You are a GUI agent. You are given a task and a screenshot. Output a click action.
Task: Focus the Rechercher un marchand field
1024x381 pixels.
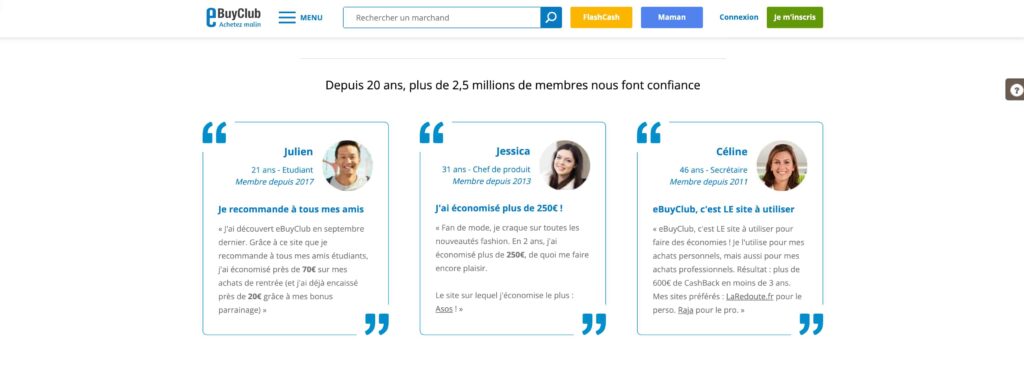(x=442, y=18)
